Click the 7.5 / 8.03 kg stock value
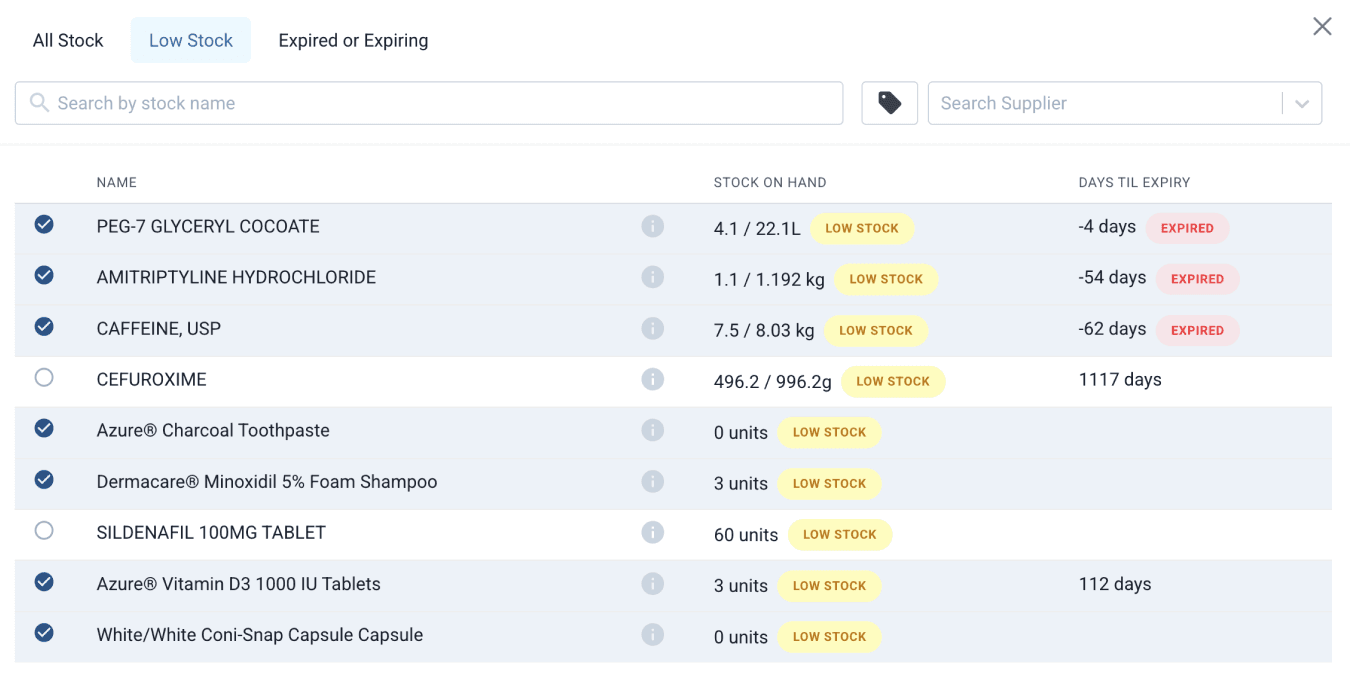Image resolution: width=1350 pixels, height=683 pixels. pyautogui.click(x=764, y=331)
